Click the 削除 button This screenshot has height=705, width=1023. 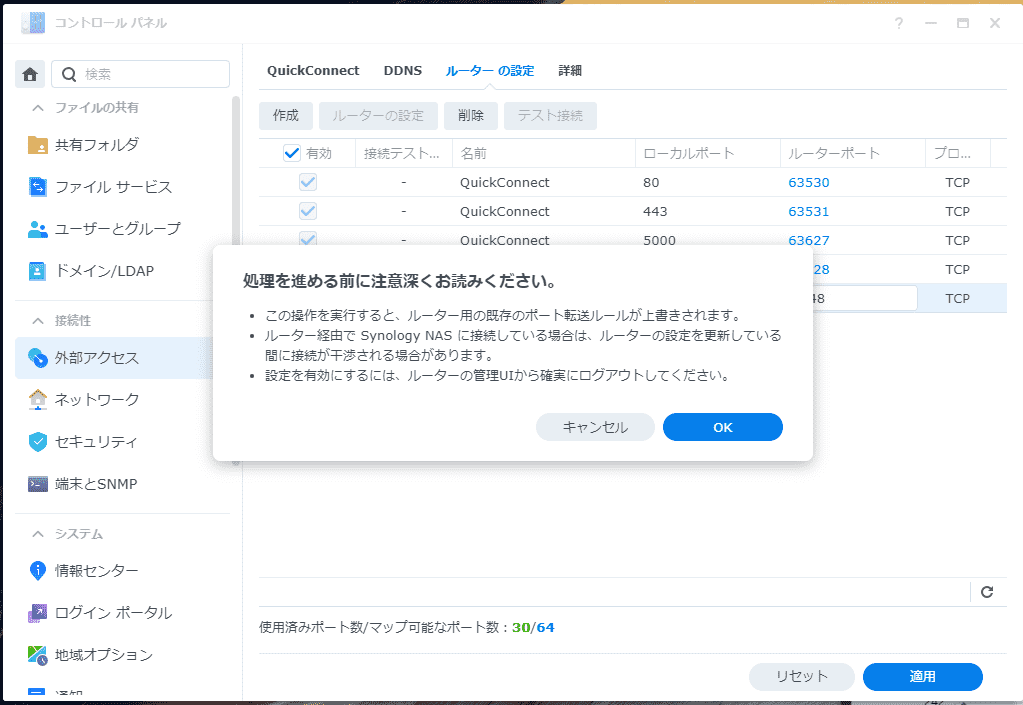coord(471,115)
